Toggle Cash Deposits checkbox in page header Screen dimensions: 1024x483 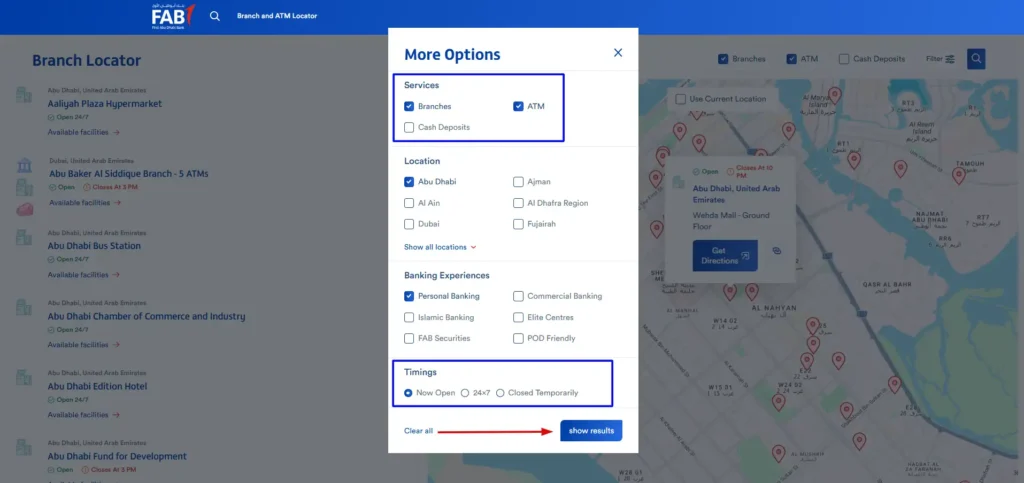[x=844, y=59]
